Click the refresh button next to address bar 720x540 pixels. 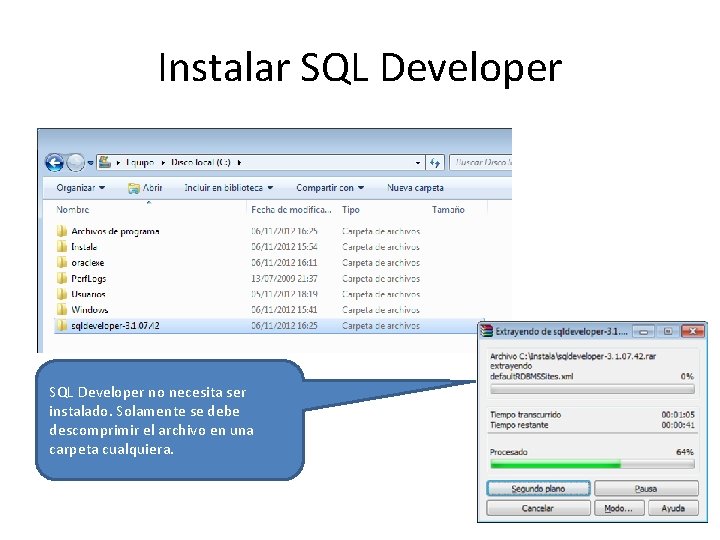(435, 163)
